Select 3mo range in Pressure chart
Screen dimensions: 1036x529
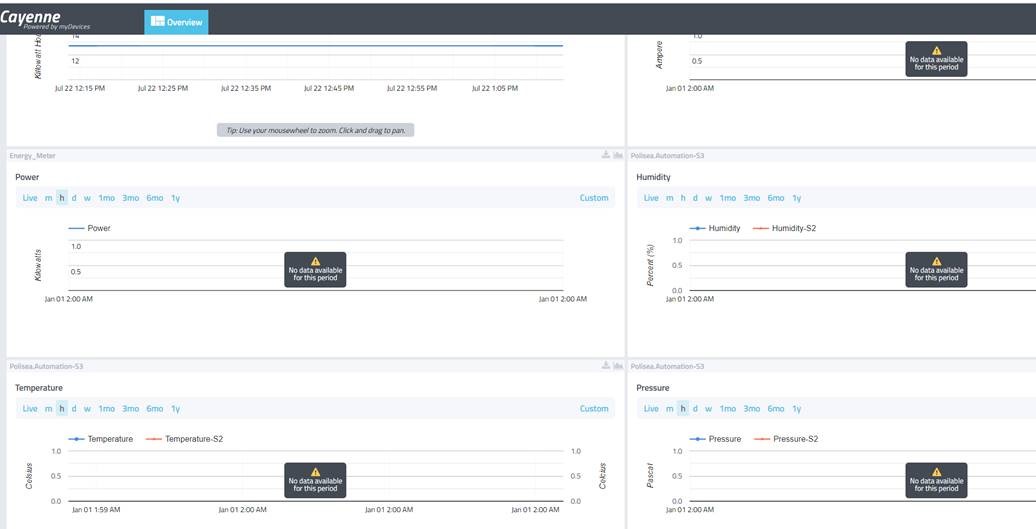(752, 408)
